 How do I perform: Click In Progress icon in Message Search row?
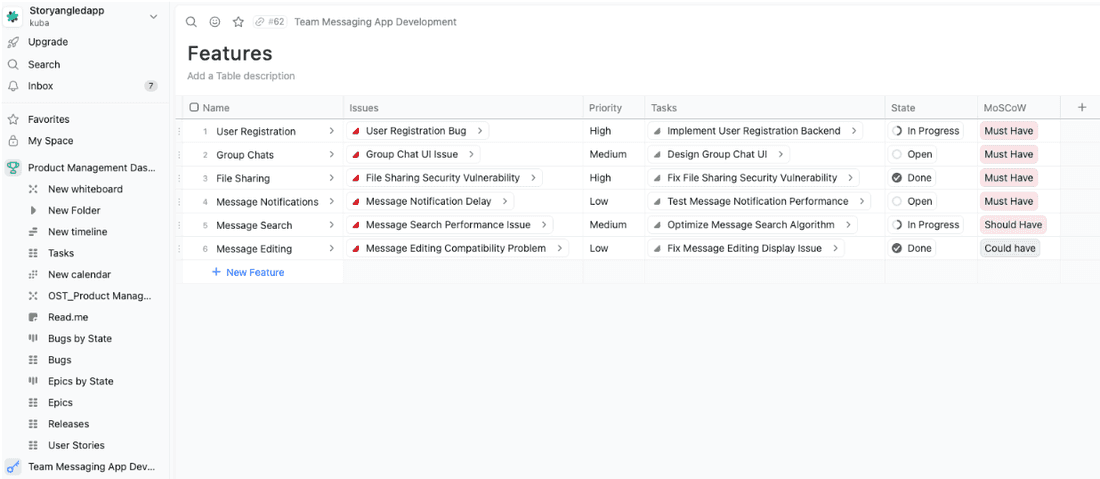(x=897, y=225)
